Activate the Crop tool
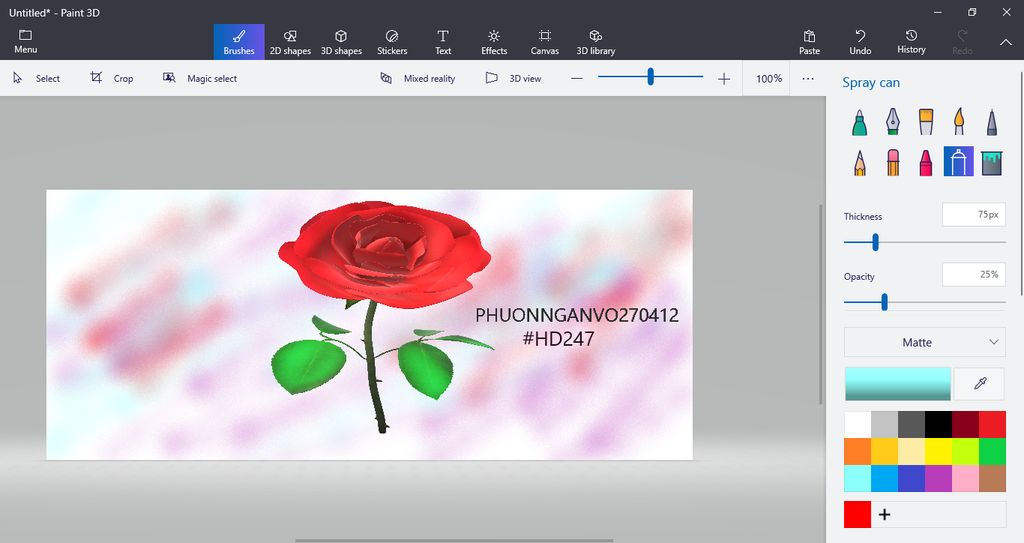The width and height of the screenshot is (1024, 543). tap(112, 78)
